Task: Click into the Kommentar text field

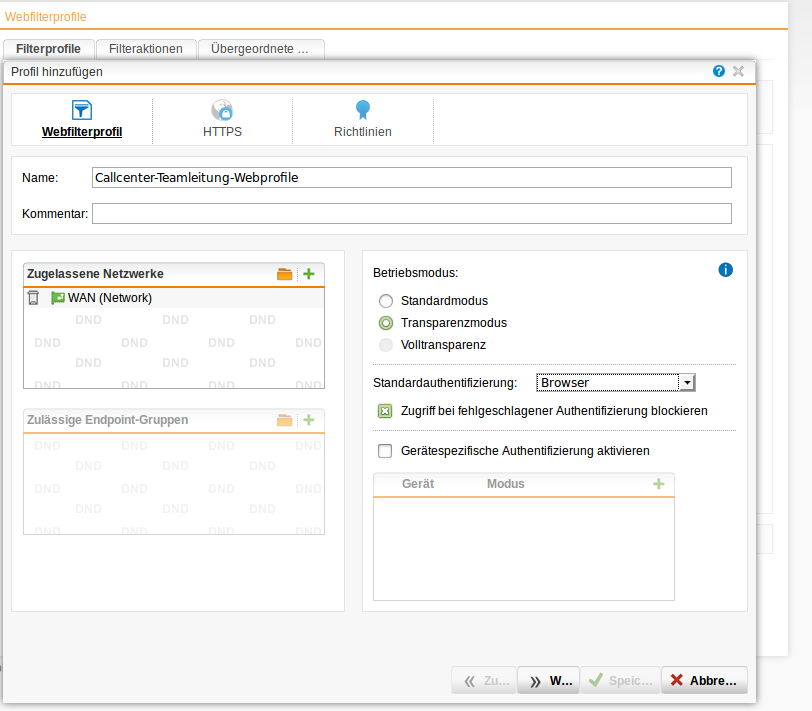Action: tap(411, 214)
